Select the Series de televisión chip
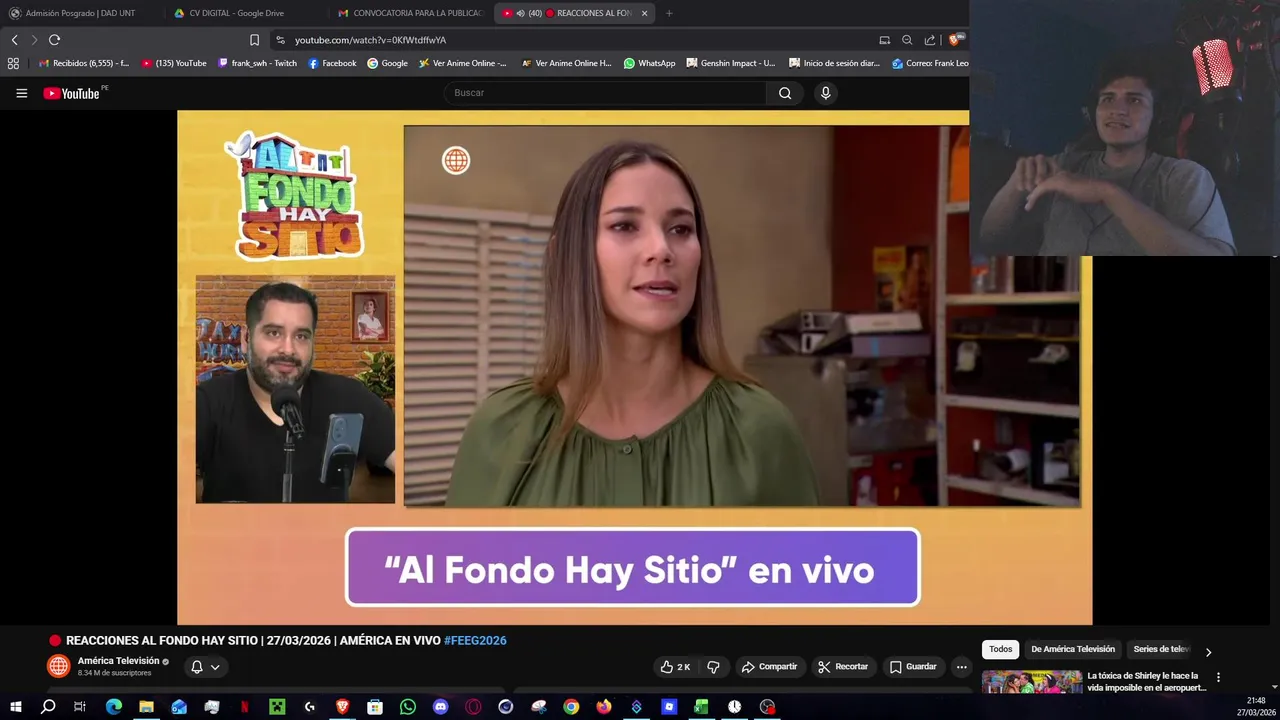The width and height of the screenshot is (1280, 720). coord(1162,649)
